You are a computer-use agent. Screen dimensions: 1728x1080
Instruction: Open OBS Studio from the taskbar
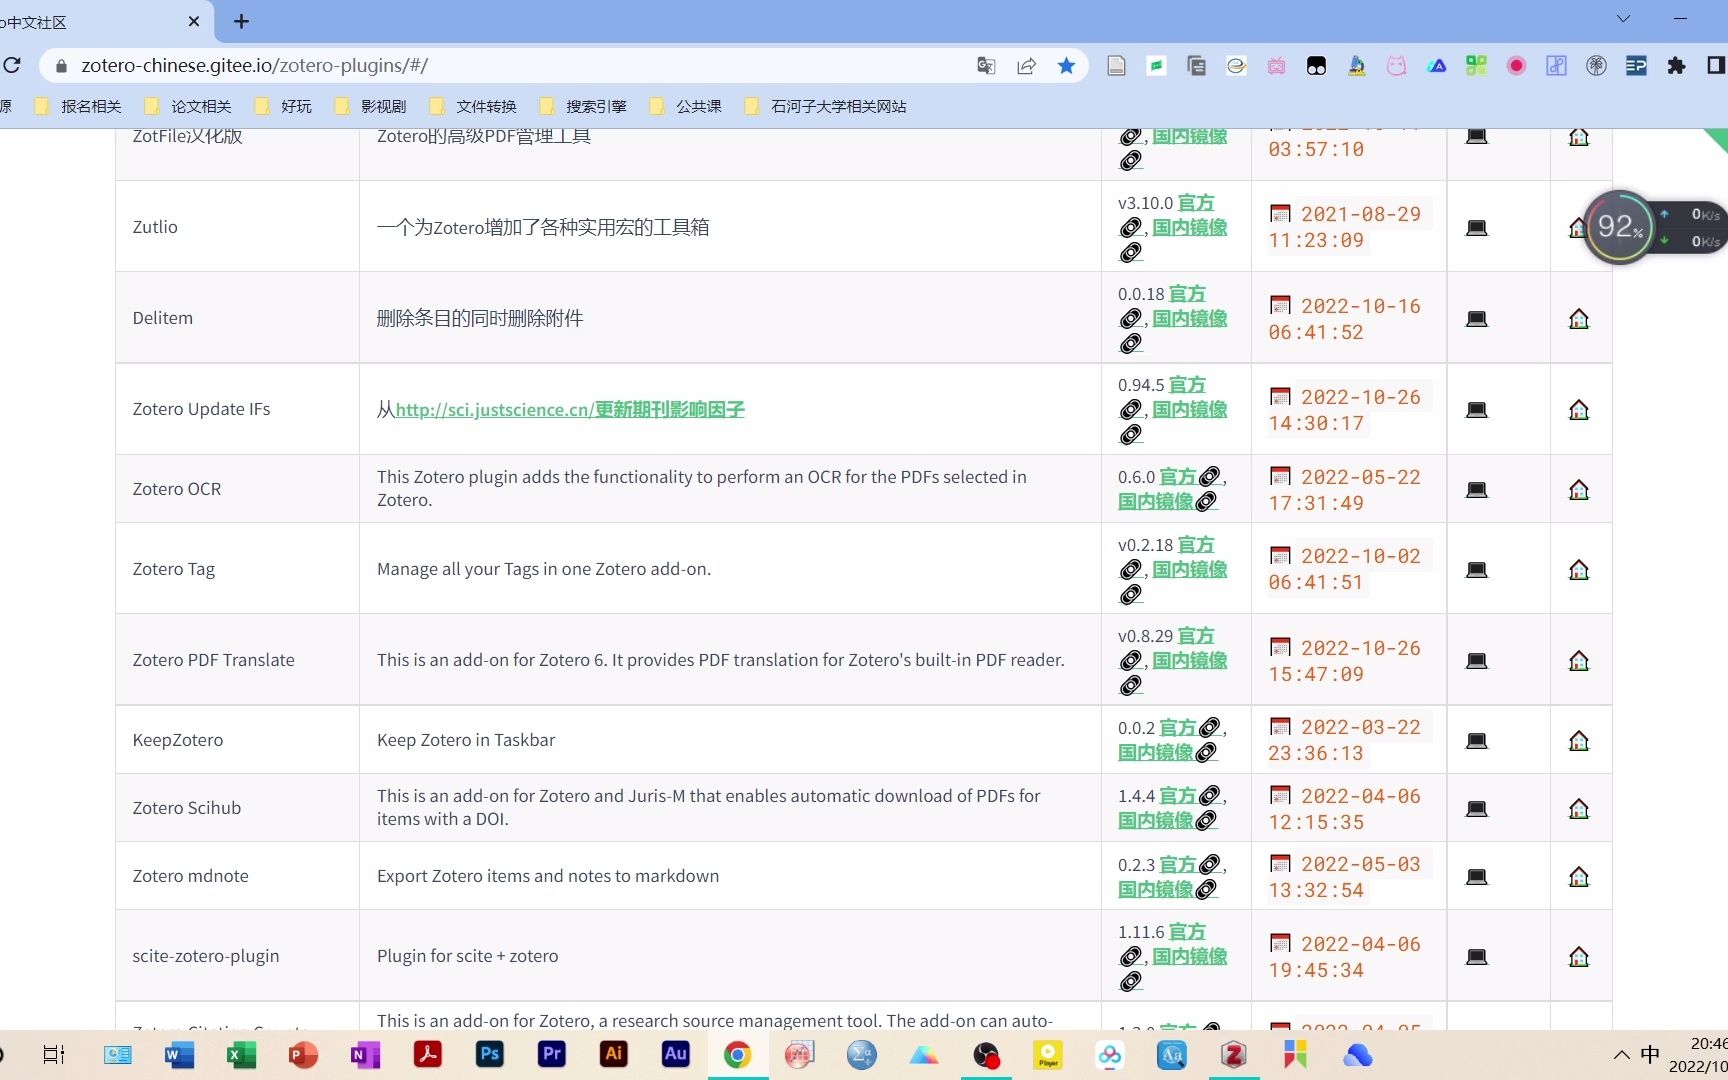tap(986, 1055)
